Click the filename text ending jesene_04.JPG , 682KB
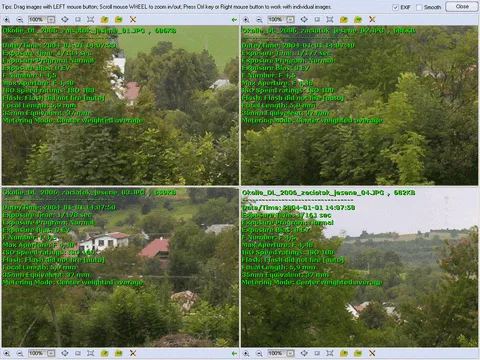480x360 pixels. tap(328, 193)
